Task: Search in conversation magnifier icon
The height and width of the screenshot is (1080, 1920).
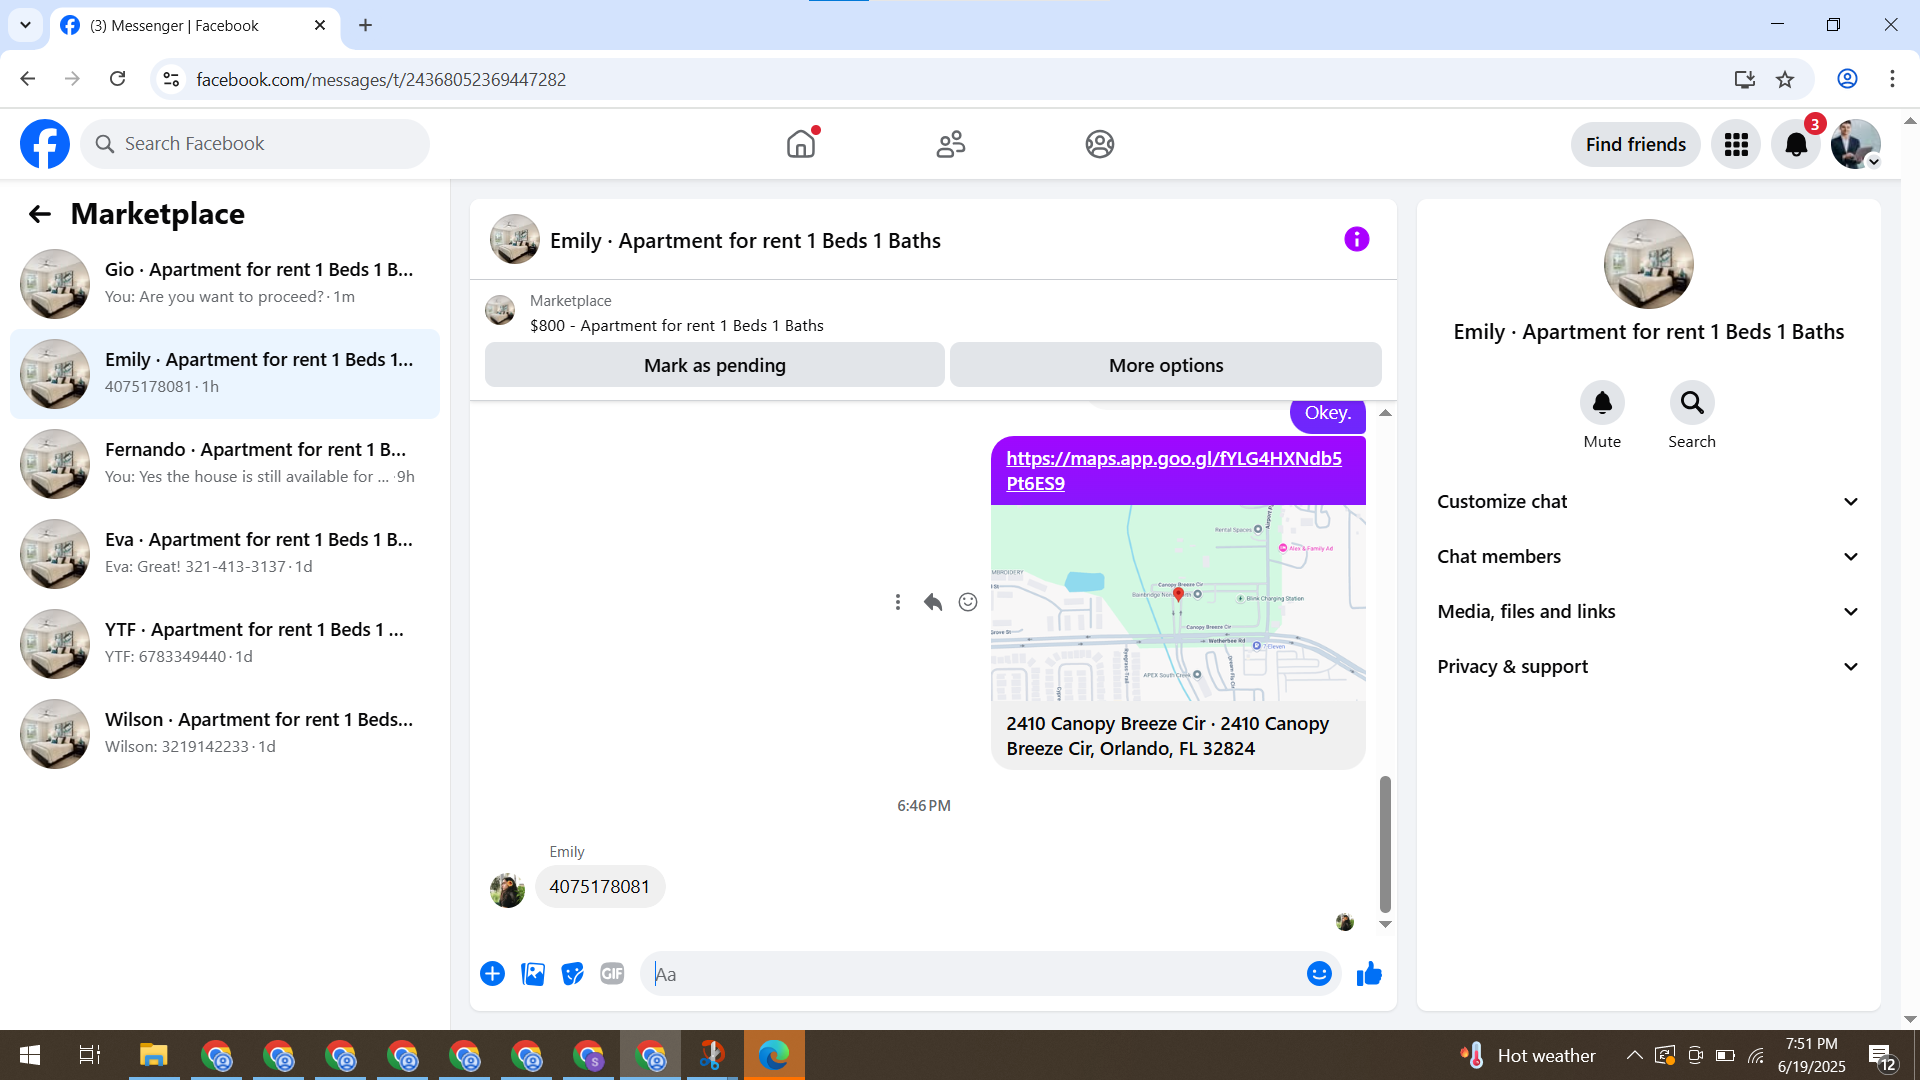Action: tap(1692, 403)
